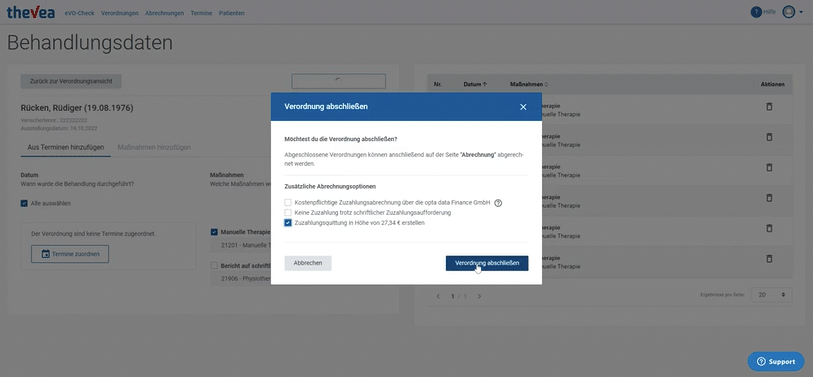Click the Aktionen column header
Image resolution: width=813 pixels, height=377 pixels.
(x=772, y=84)
